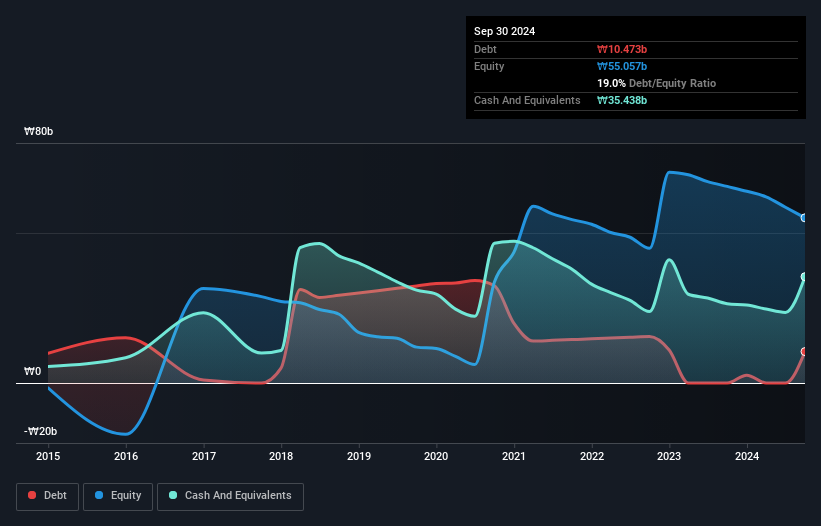Screen dimensions: 821x526
Task: Click the Cash And Equivalents tooltip row label
Action: click(527, 100)
